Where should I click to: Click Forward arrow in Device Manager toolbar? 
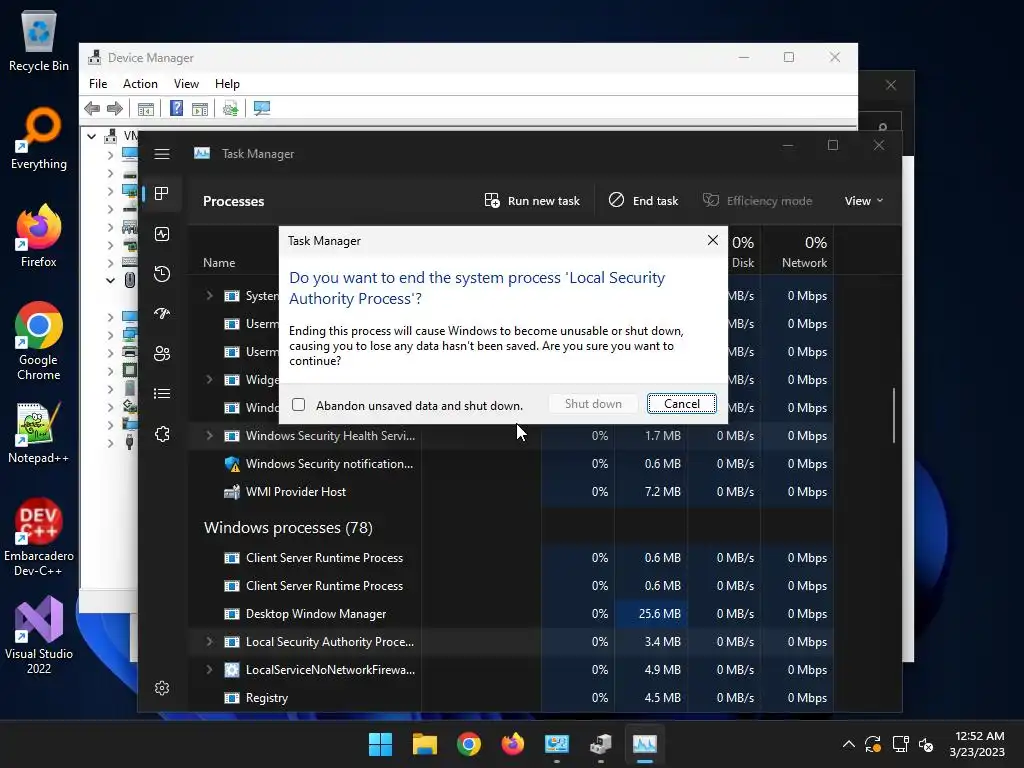point(114,108)
